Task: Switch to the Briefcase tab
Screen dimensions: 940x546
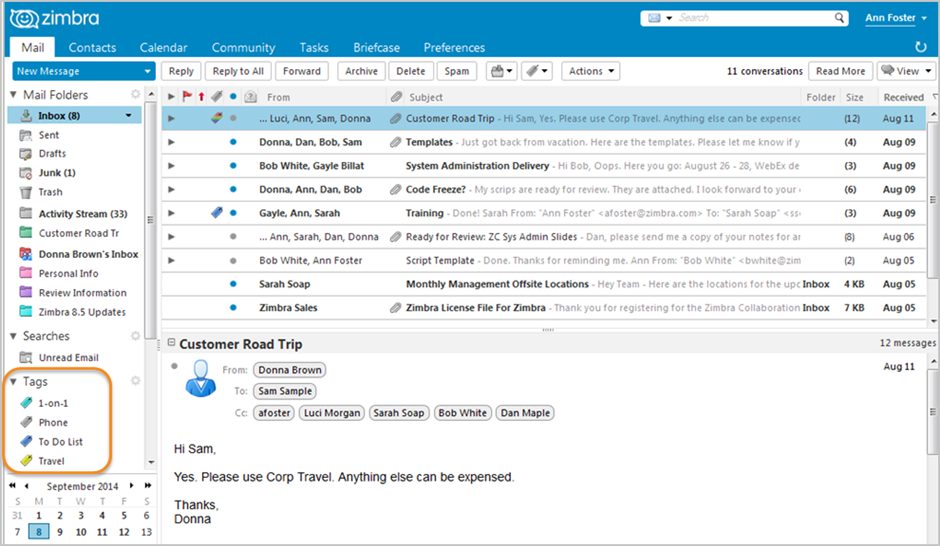Action: [x=376, y=47]
